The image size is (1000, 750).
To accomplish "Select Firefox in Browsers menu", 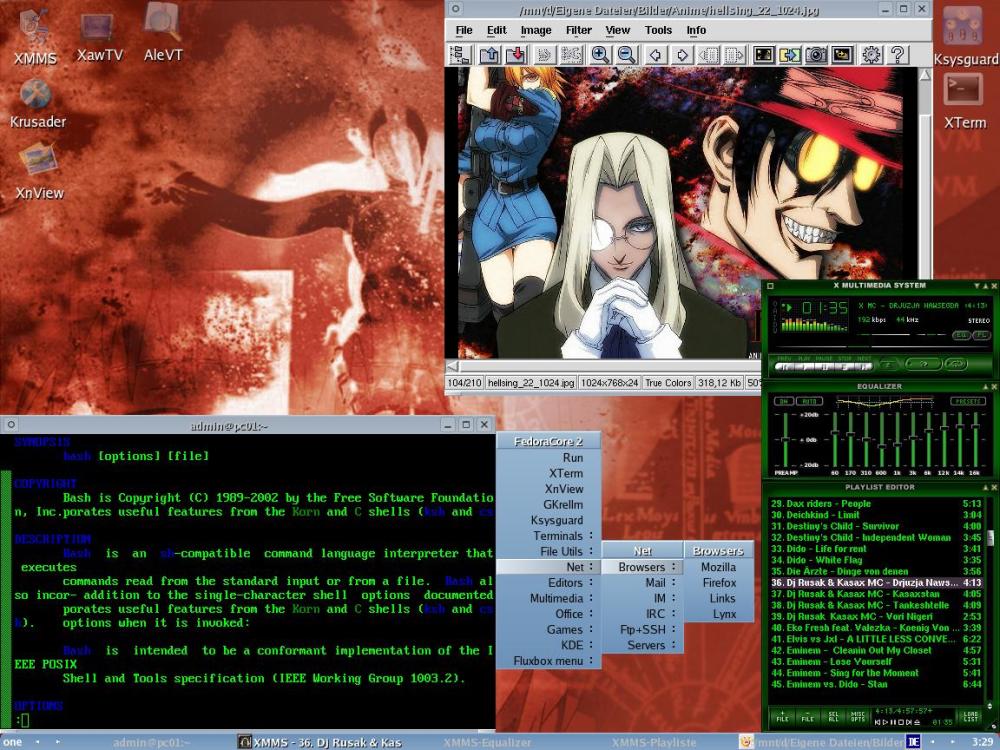I will tap(719, 582).
